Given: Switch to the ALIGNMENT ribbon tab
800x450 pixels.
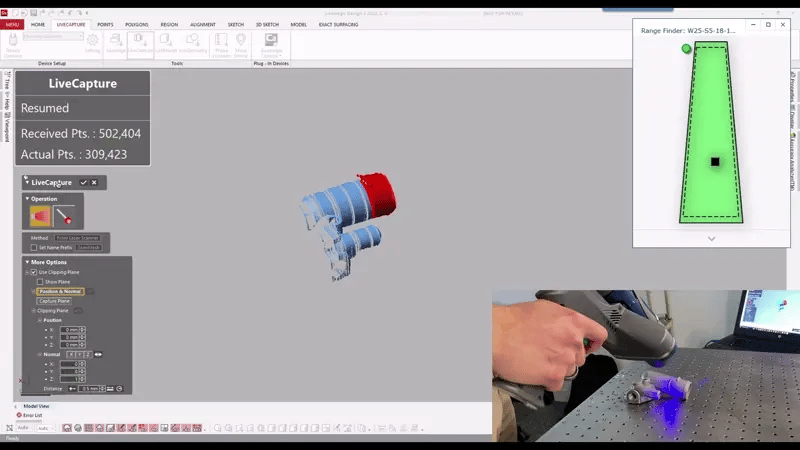Looking at the screenshot, I should click(x=202, y=24).
